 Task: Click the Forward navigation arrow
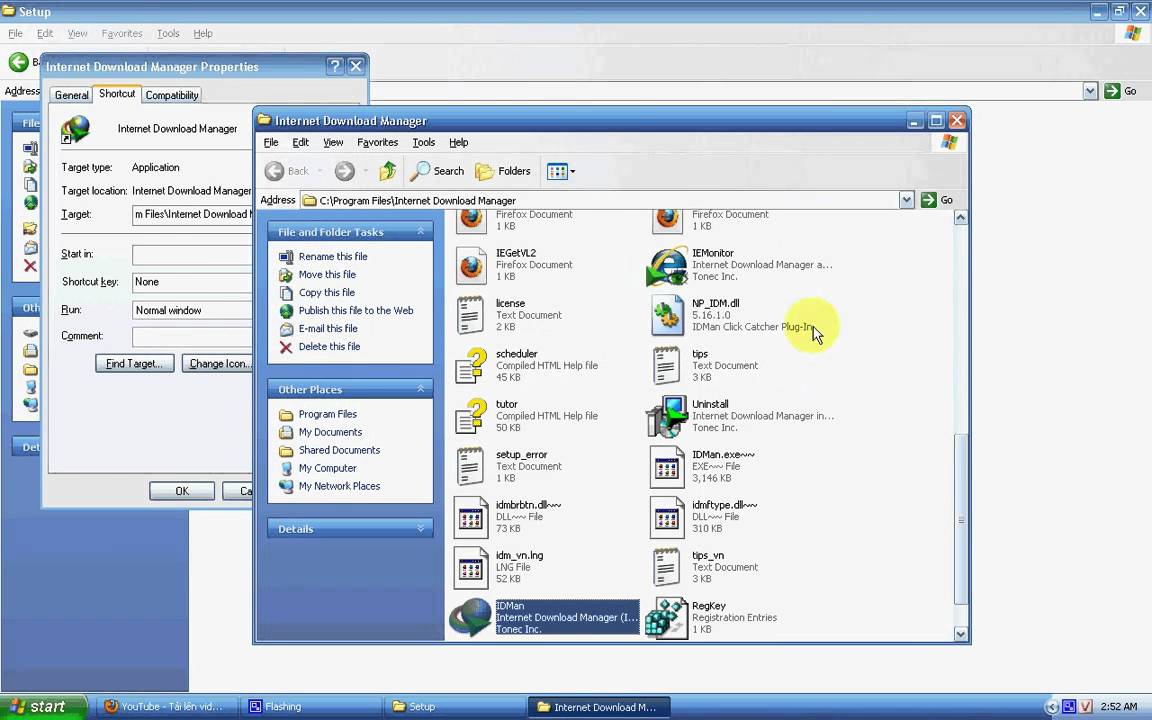[x=345, y=171]
